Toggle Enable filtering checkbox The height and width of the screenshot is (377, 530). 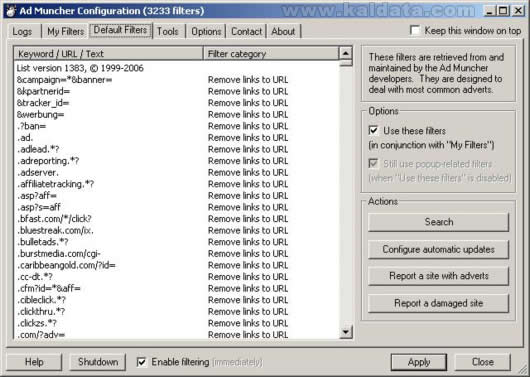point(141,362)
